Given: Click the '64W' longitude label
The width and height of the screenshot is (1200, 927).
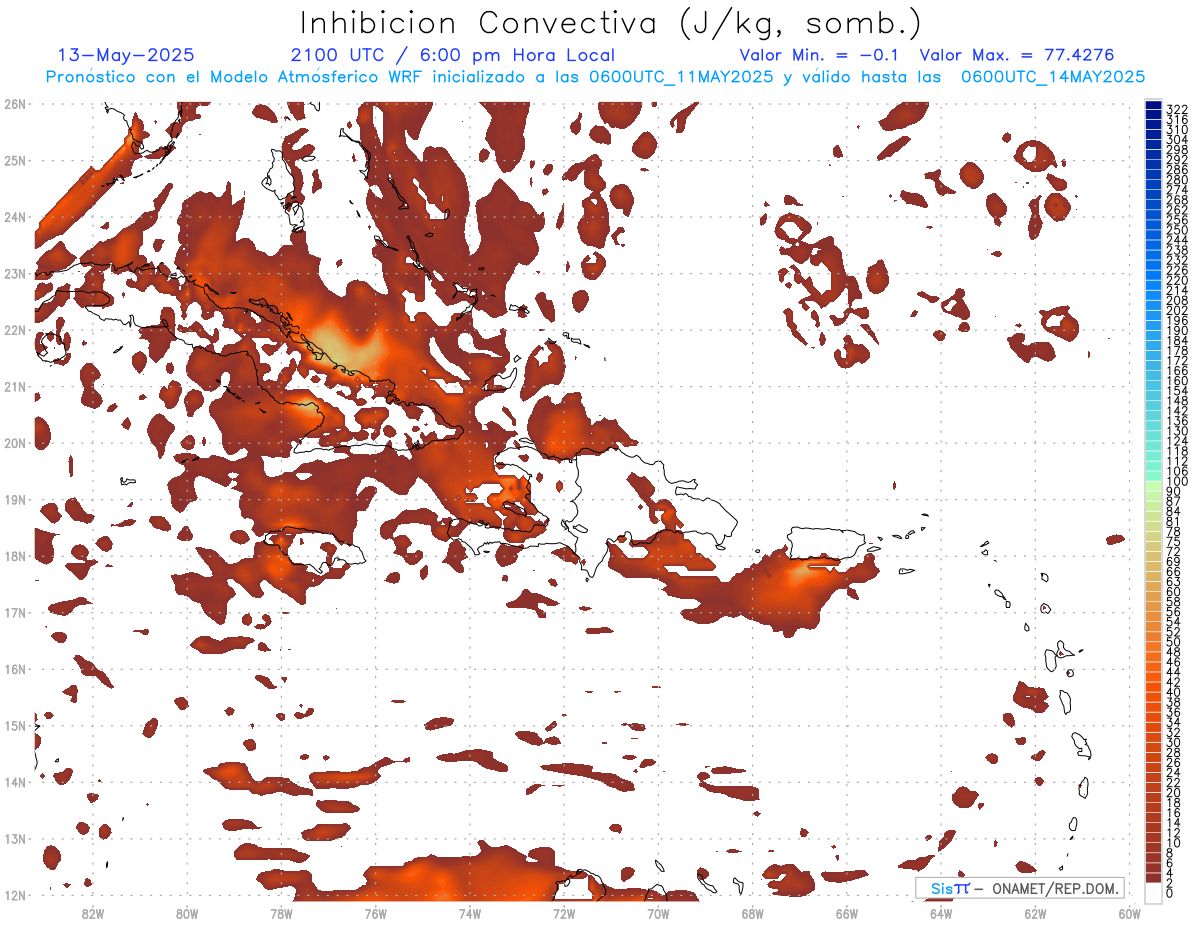Looking at the screenshot, I should pos(941,913).
